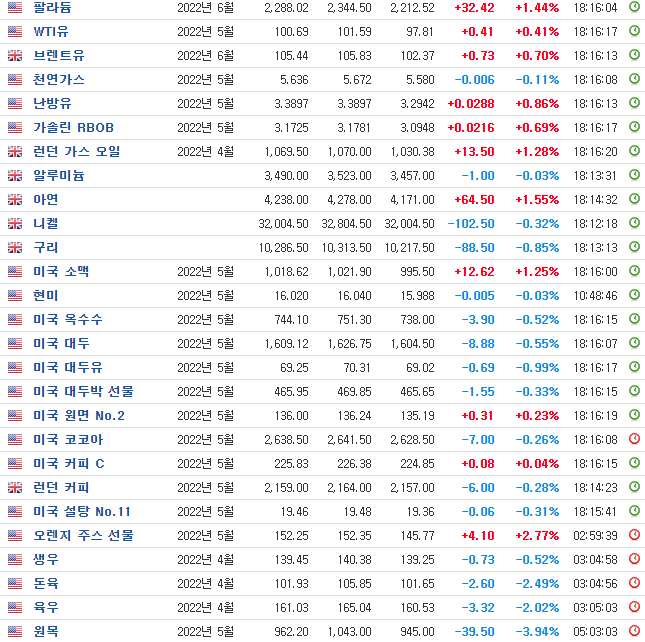Click green clock icon in 미국 커피 C row
The image size is (645, 642).
coord(635,462)
